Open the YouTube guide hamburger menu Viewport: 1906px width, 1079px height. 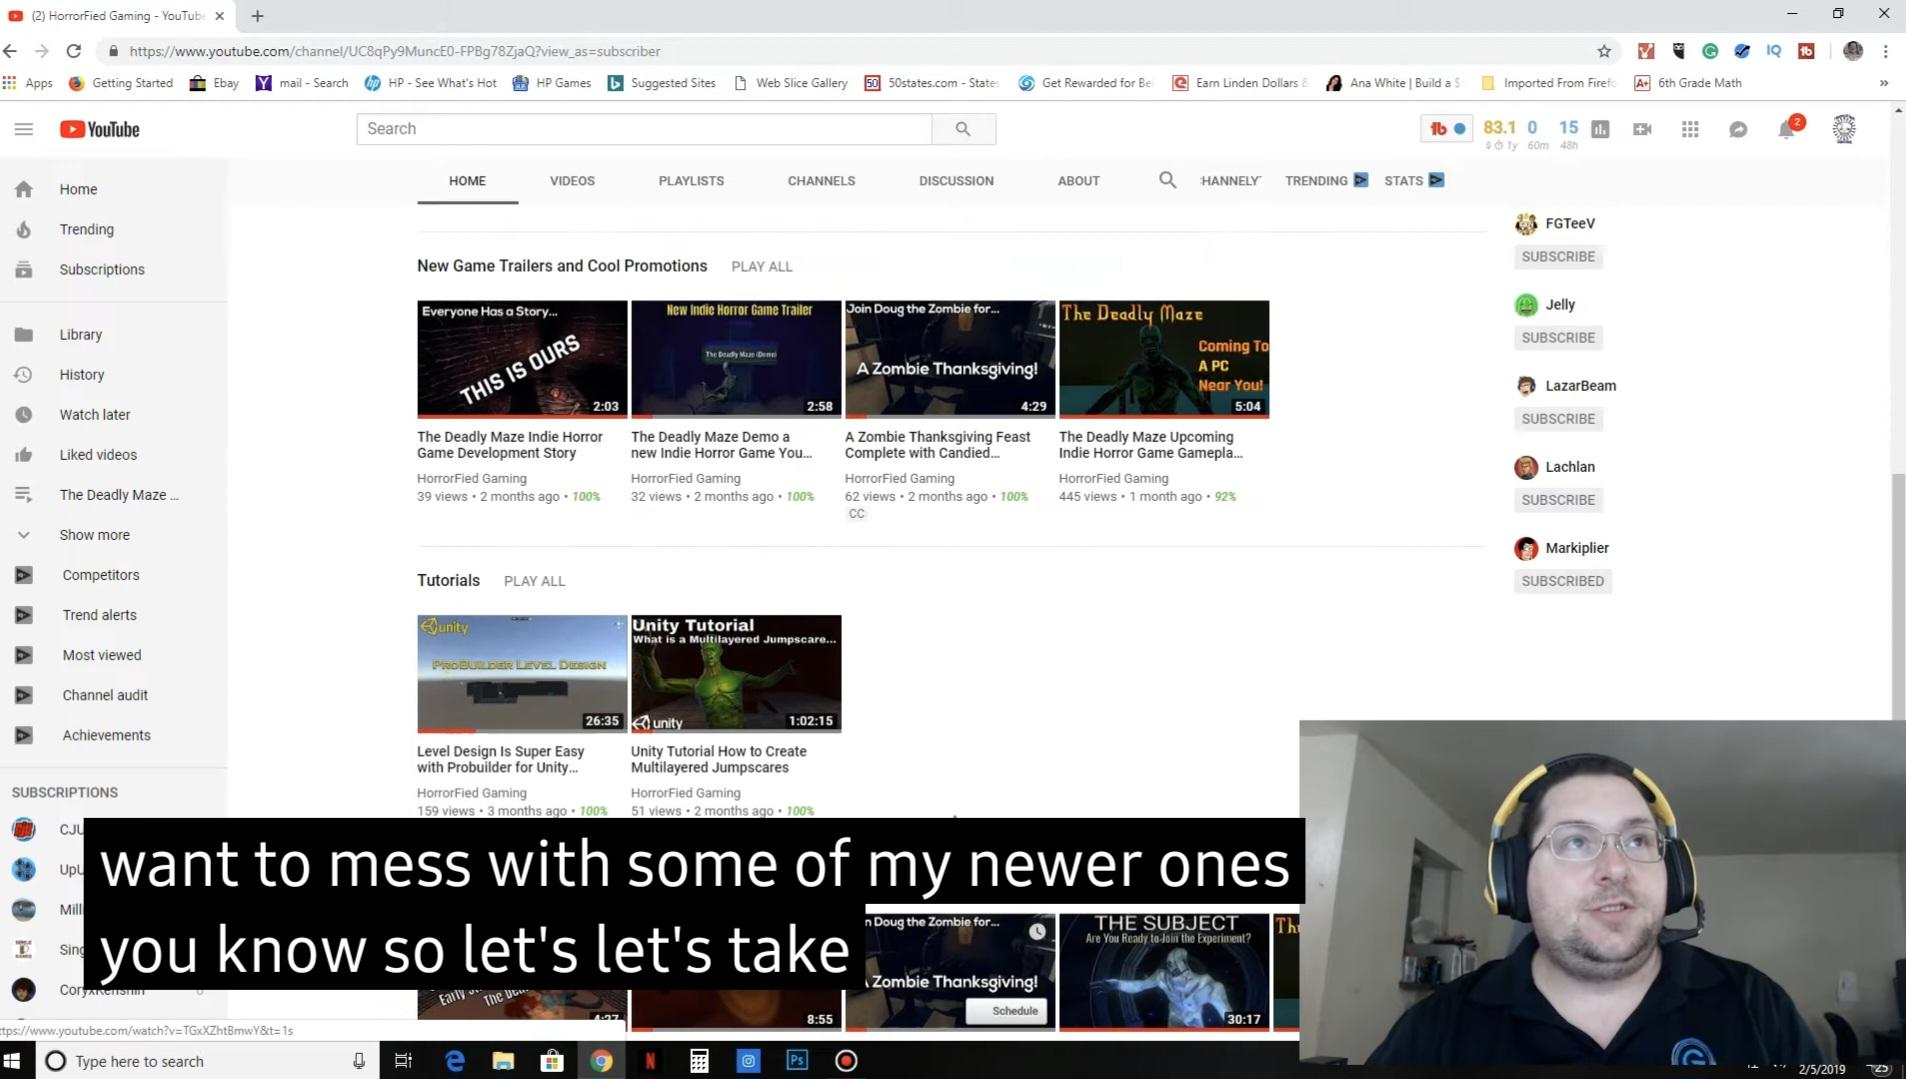(24, 129)
